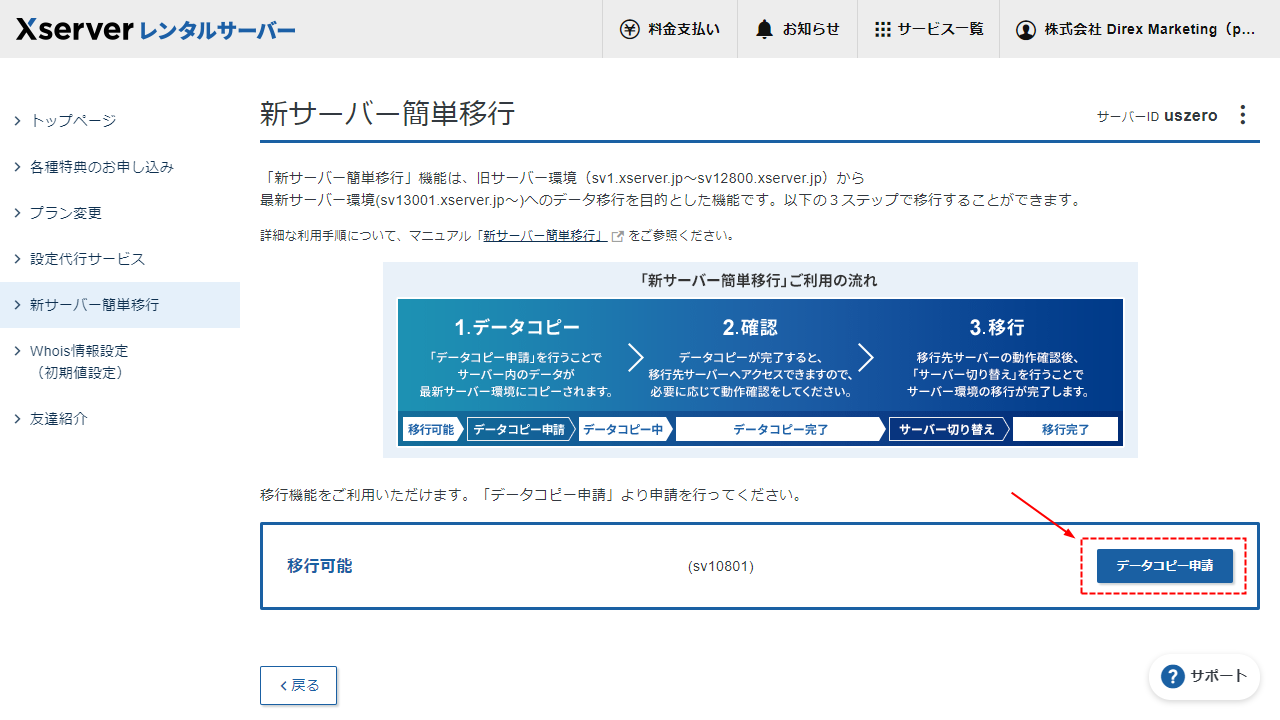Click the Xserver レンタルサーバー logo

pos(155,29)
